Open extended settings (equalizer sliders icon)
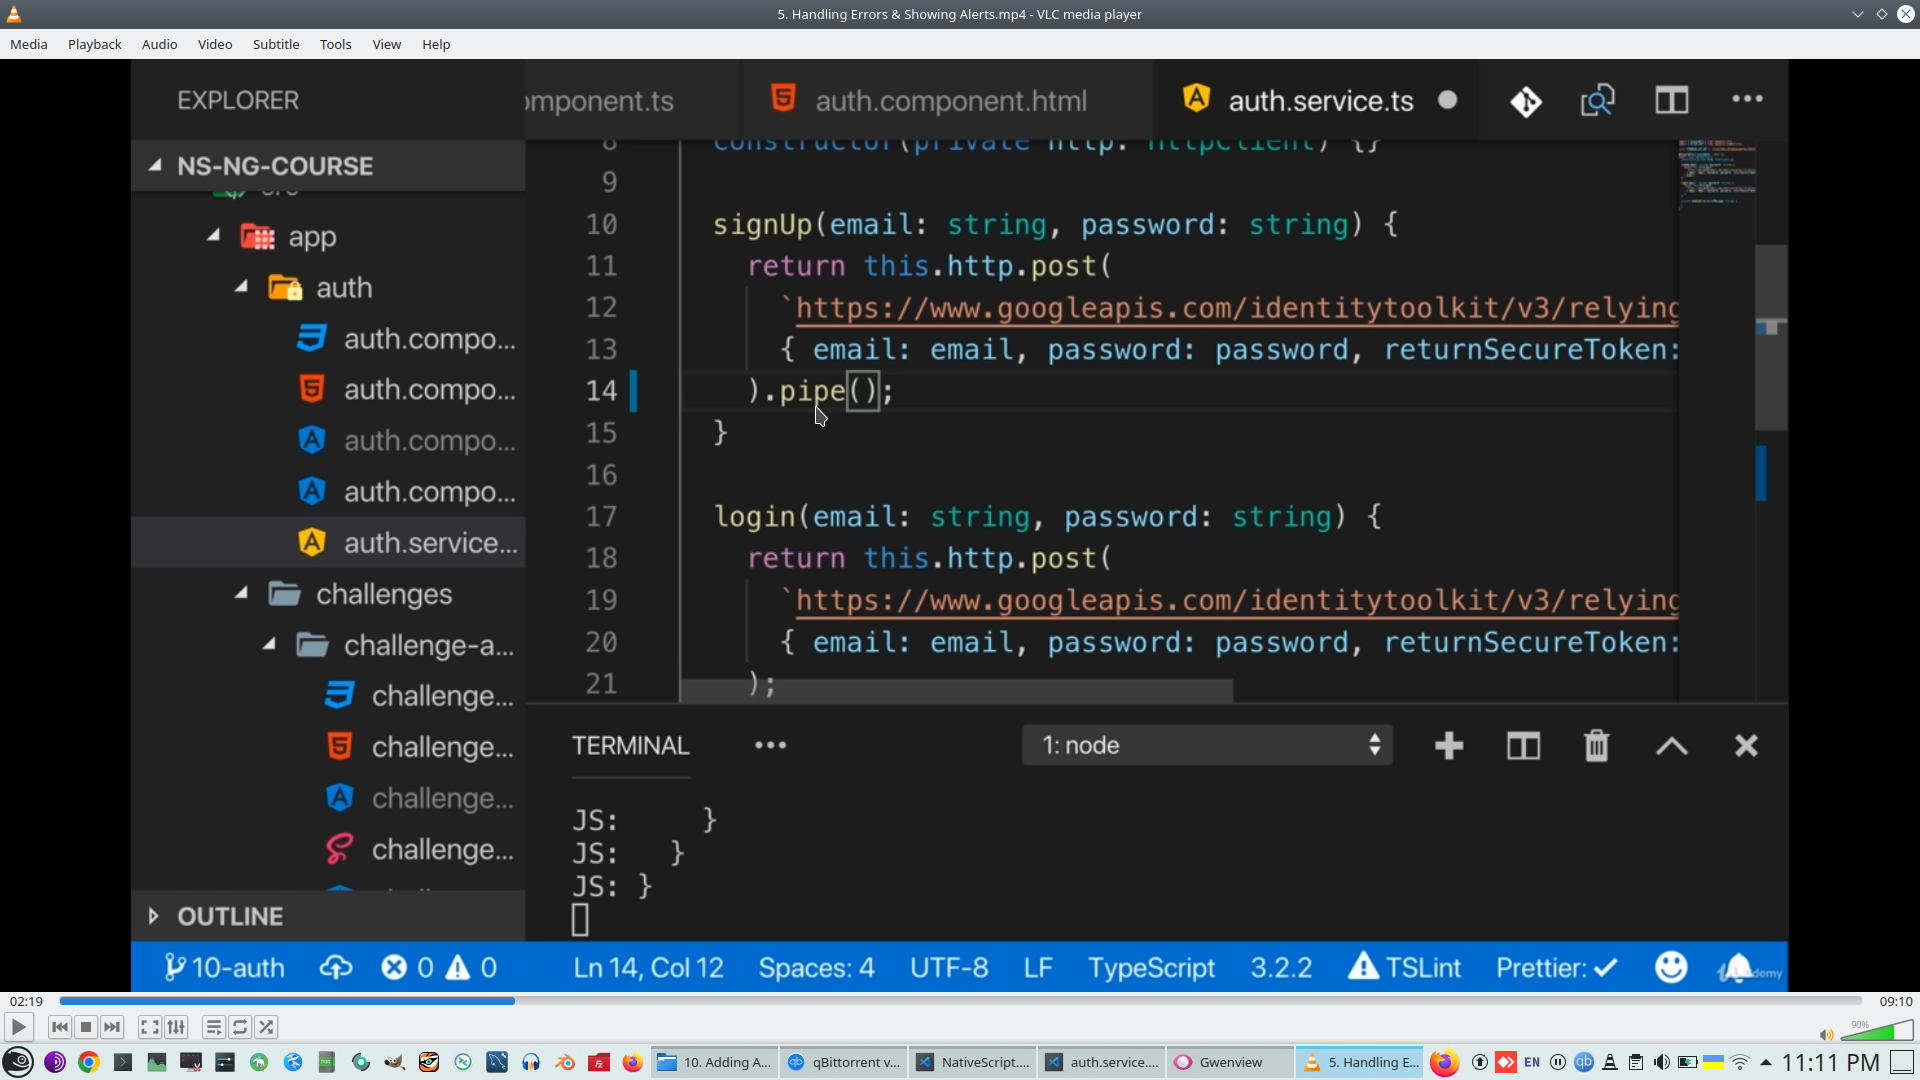The image size is (1920, 1080). point(176,1027)
